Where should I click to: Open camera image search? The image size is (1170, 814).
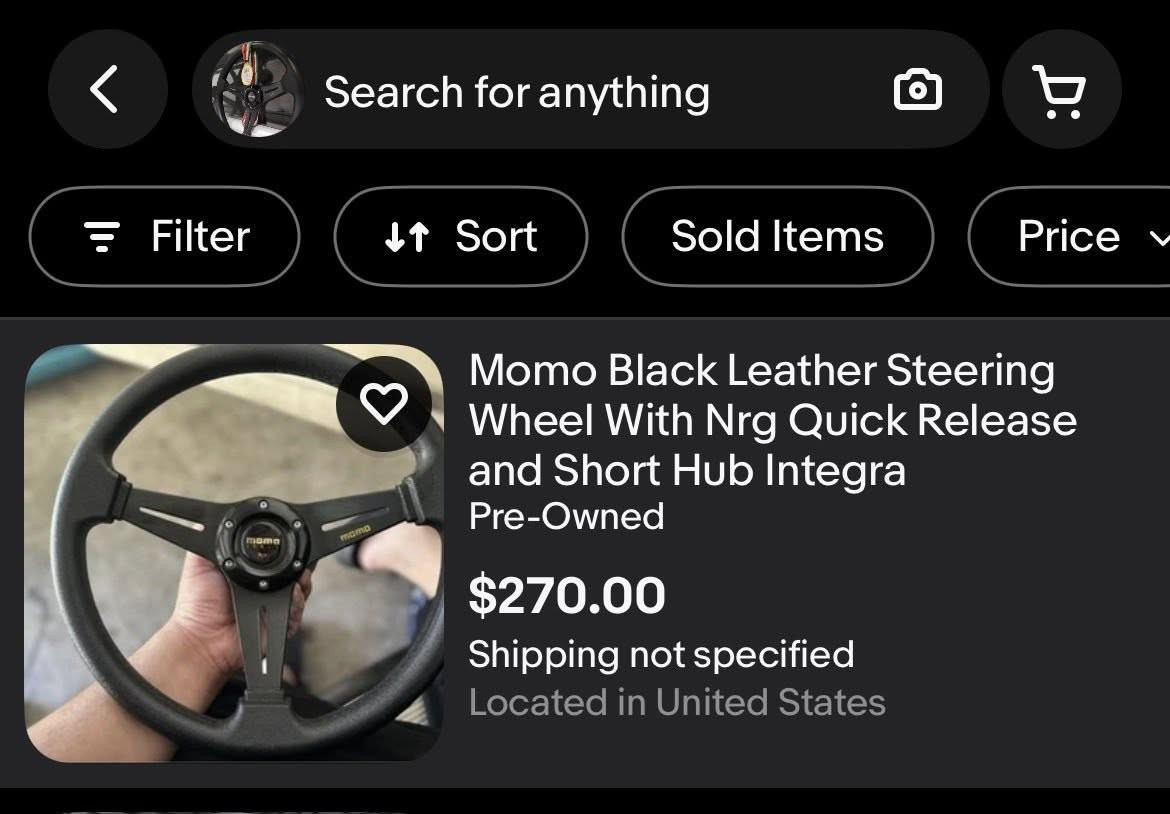(917, 91)
